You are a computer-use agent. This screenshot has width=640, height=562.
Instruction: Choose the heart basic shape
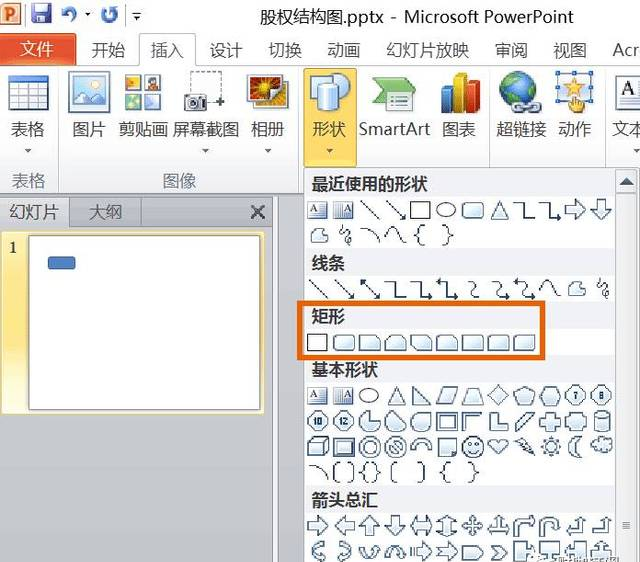tap(498, 446)
